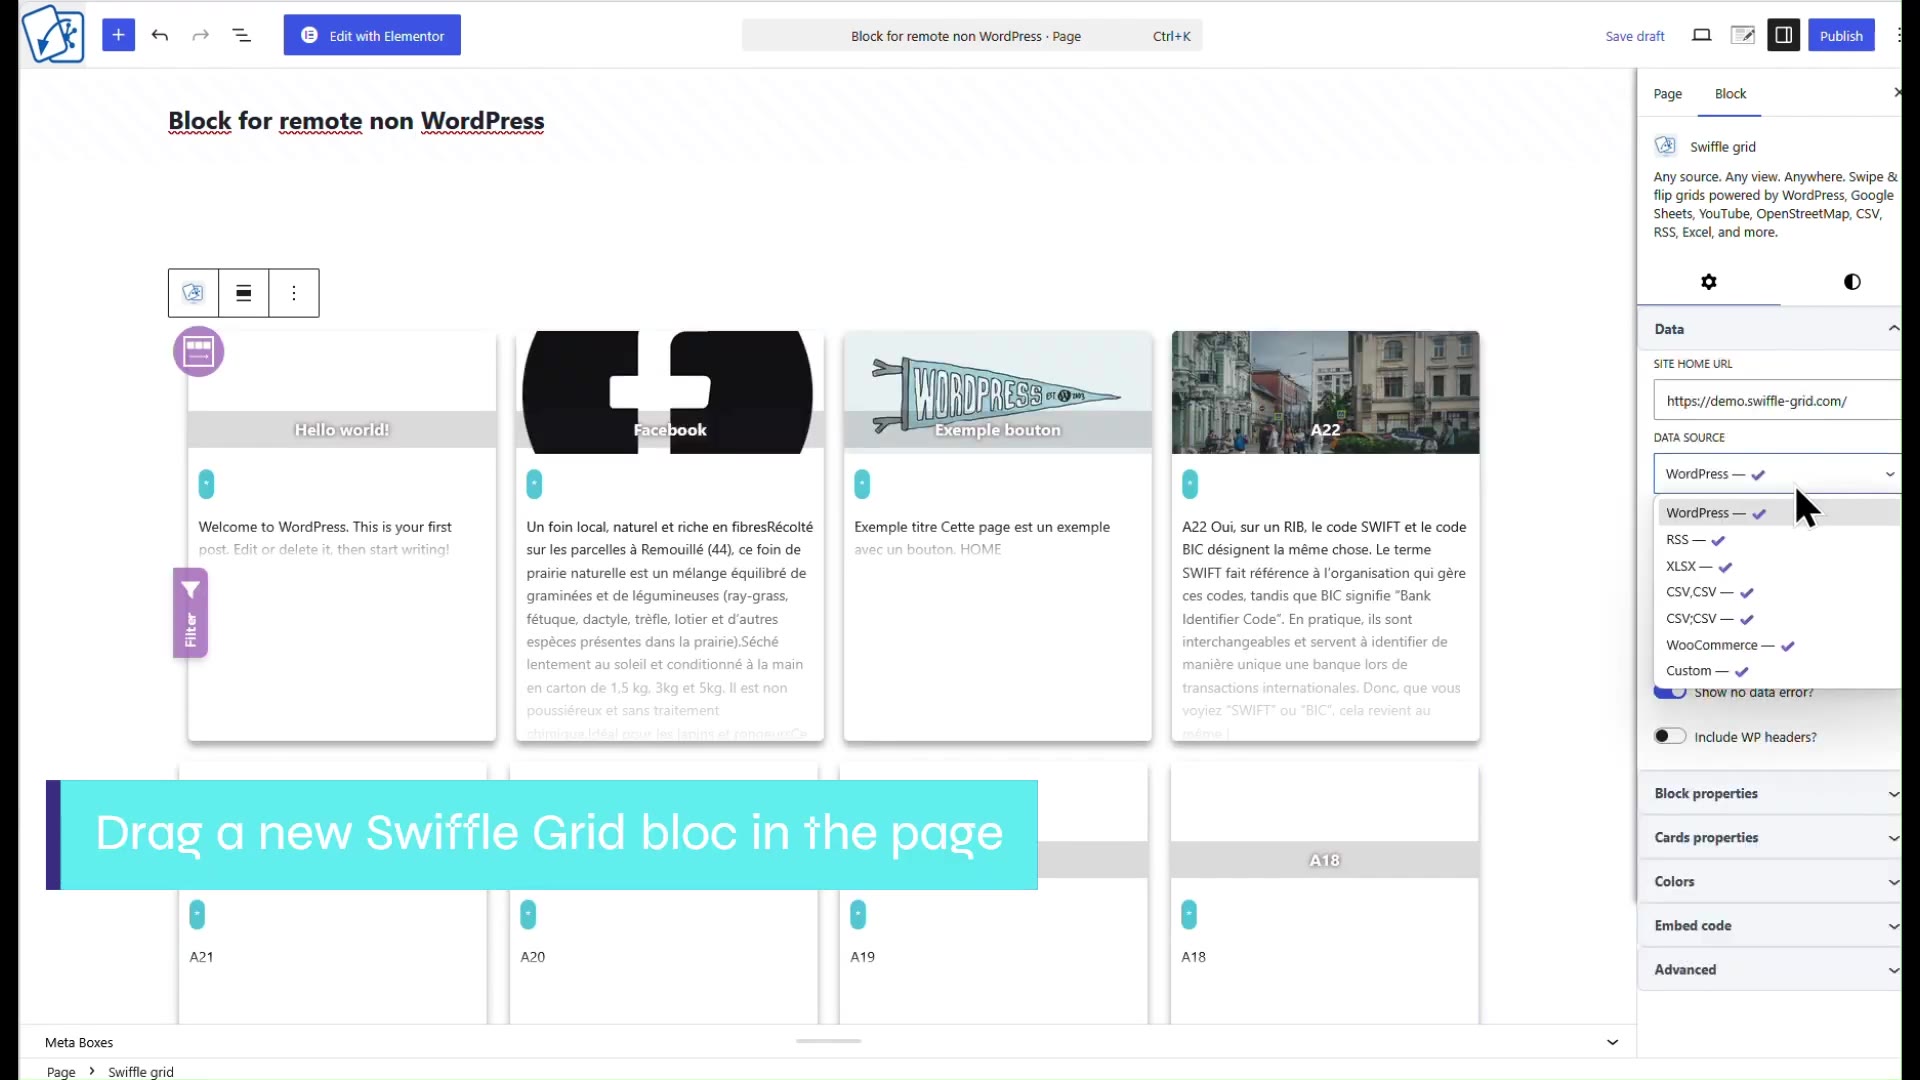Open the desktop preview view icon
The width and height of the screenshot is (1920, 1080).
tap(1701, 35)
